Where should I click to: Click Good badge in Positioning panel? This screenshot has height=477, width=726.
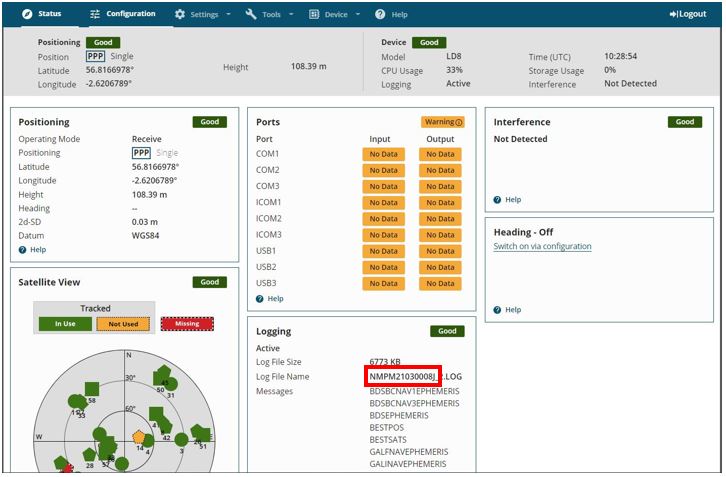[210, 122]
